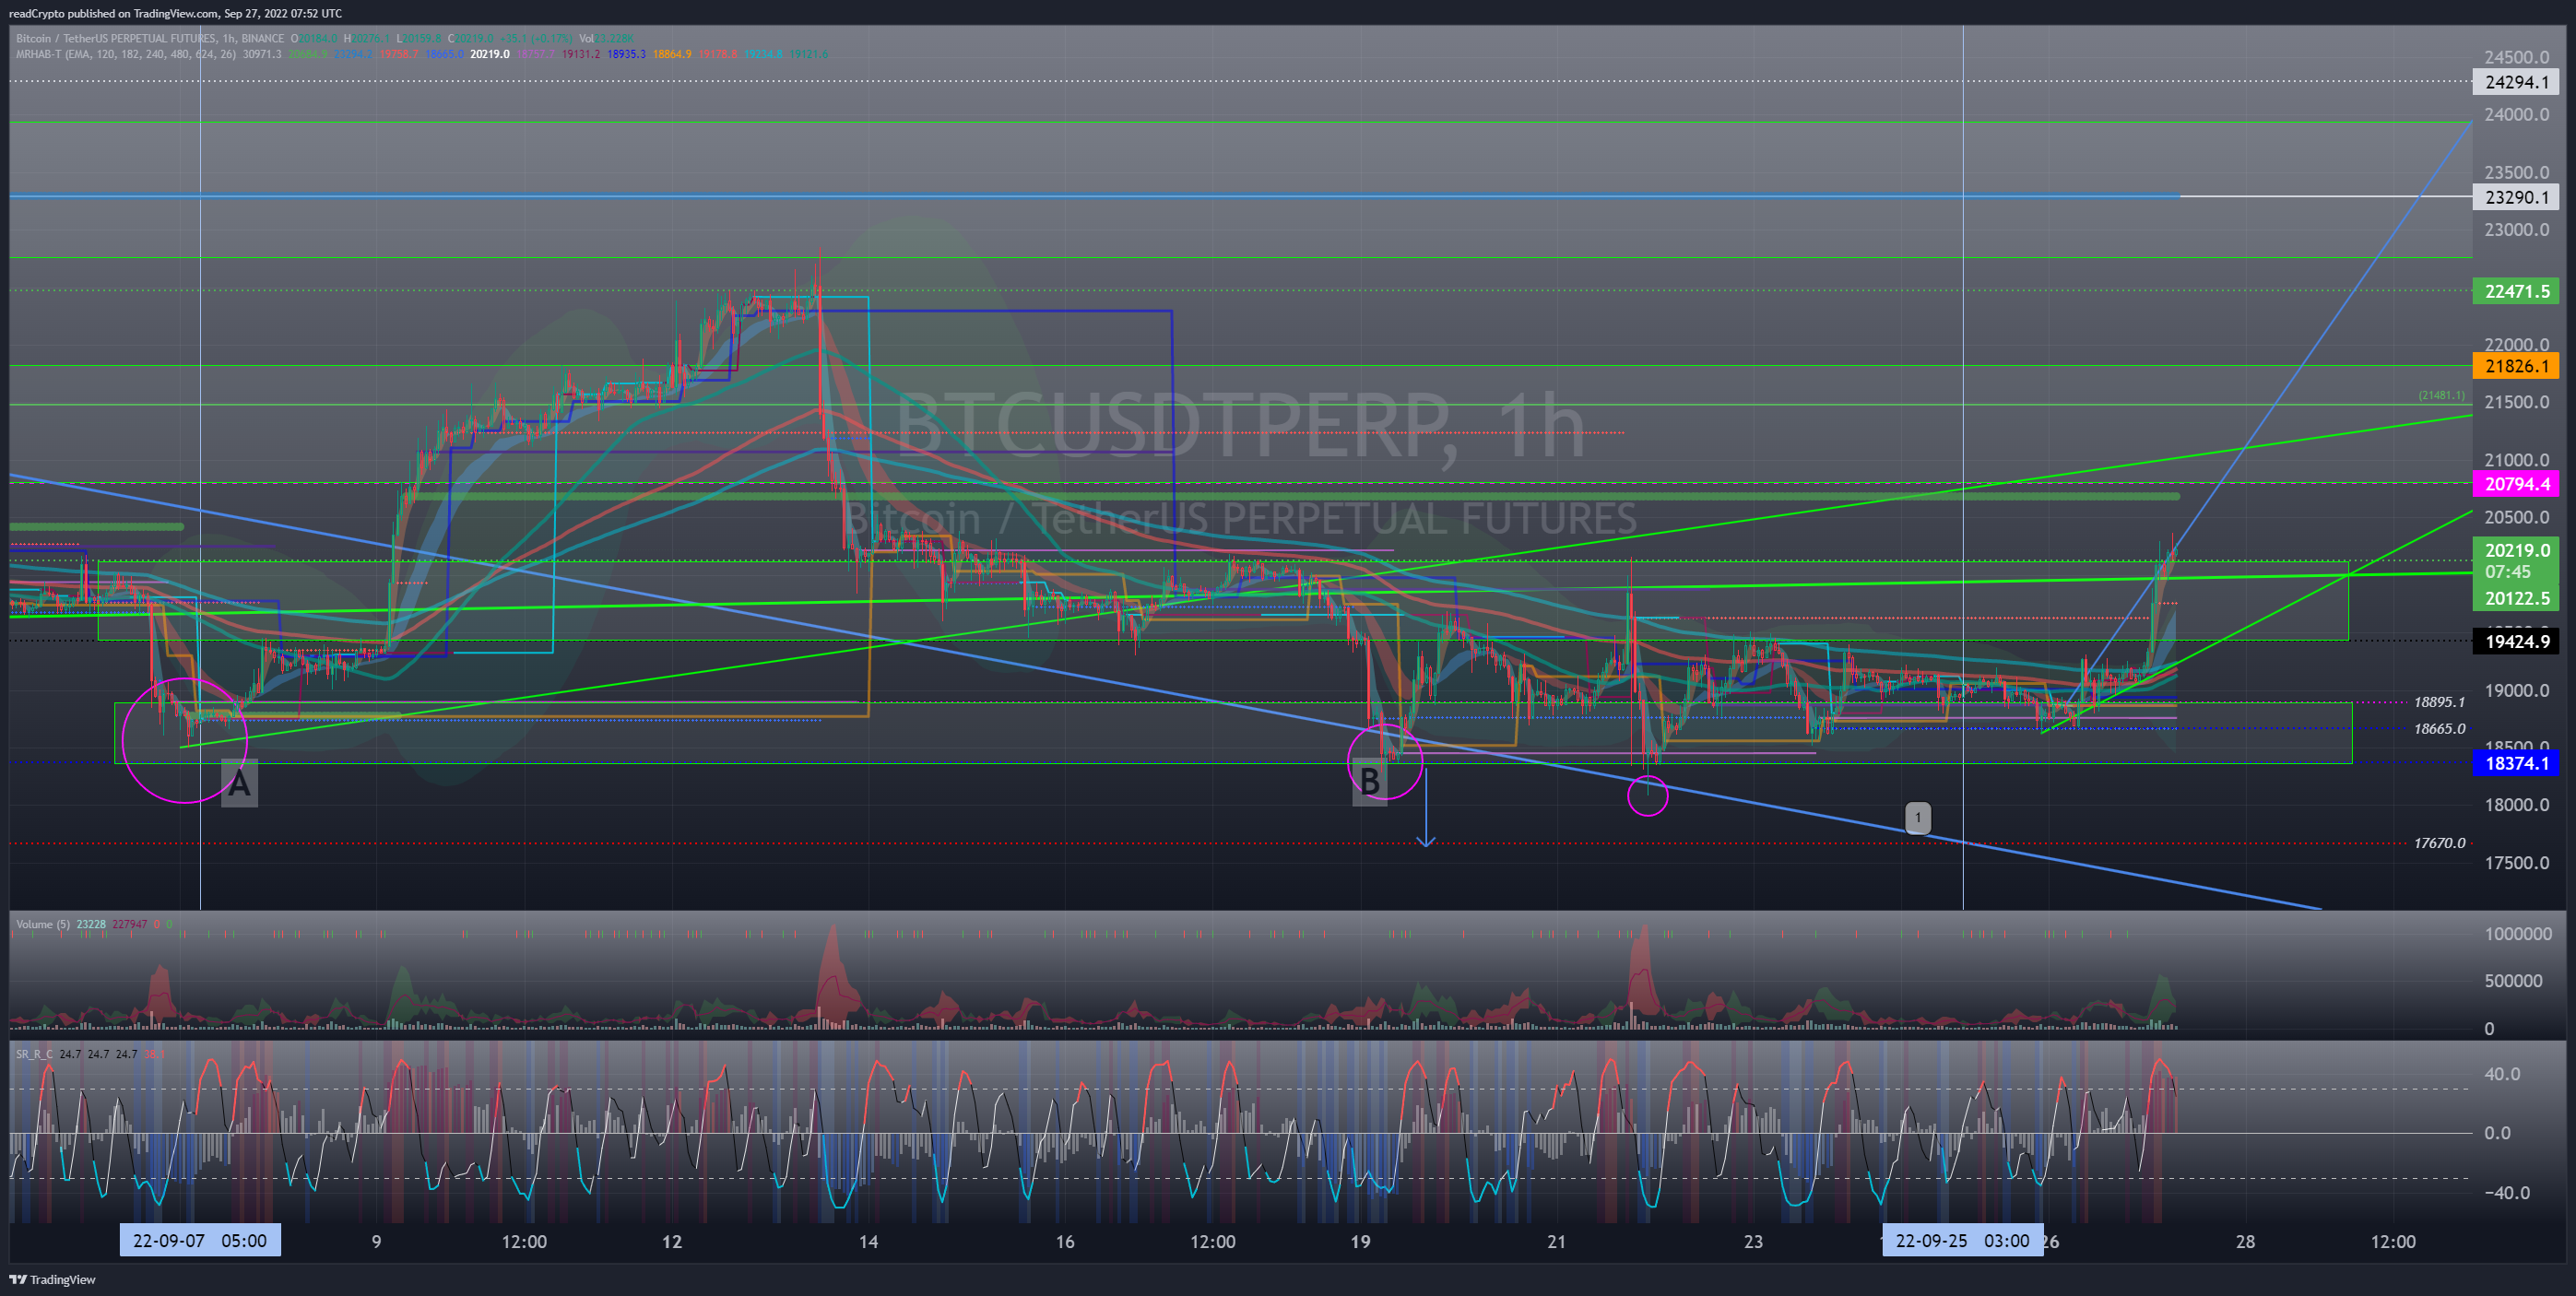
Task: Click the 23000.0 price axis tick
Action: pyautogui.click(x=2516, y=229)
